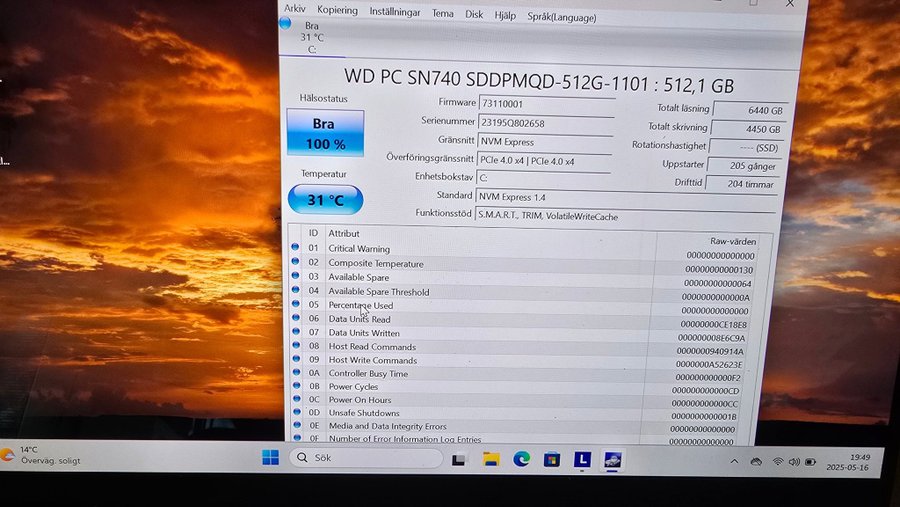Click the cloud tray icon beside the chevron

pos(756,462)
